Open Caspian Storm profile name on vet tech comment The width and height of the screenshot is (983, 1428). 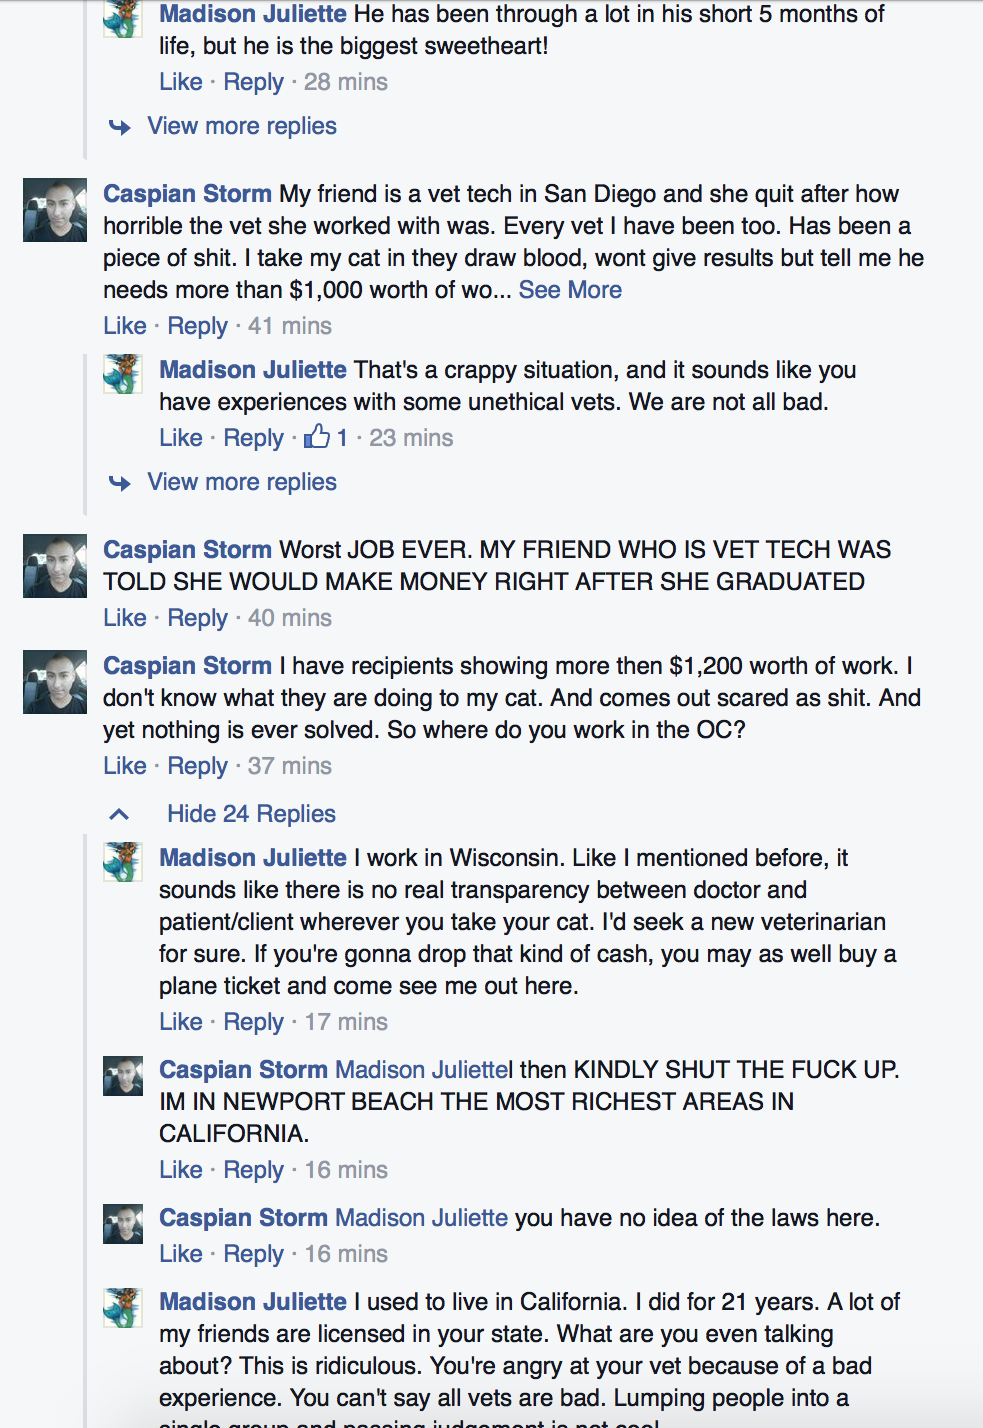coord(187,194)
